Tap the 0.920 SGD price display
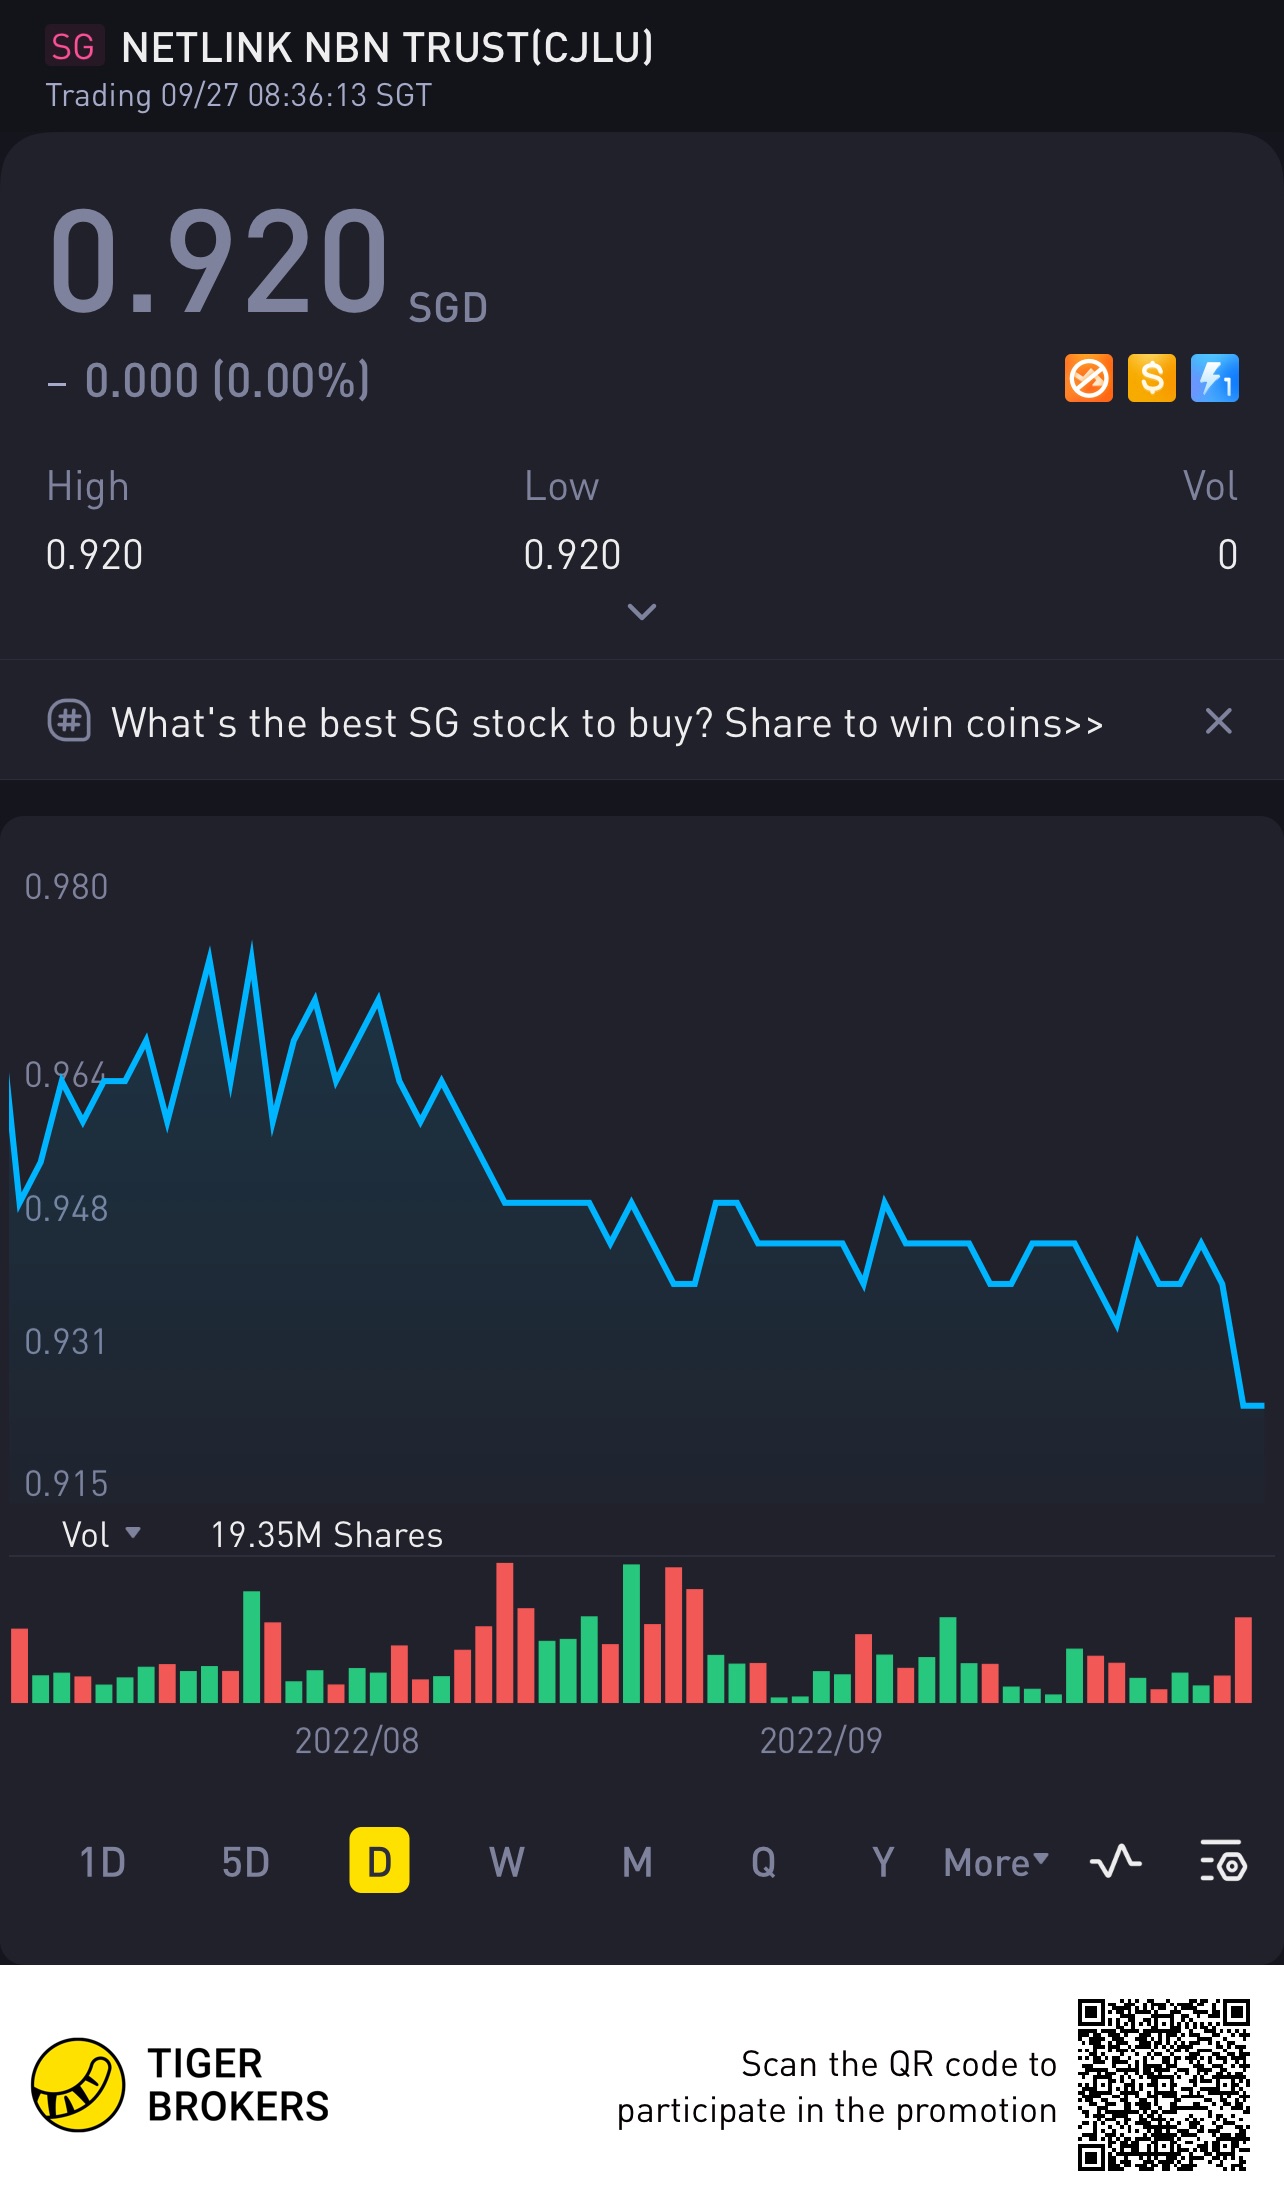The width and height of the screenshot is (1284, 2205). click(x=220, y=262)
